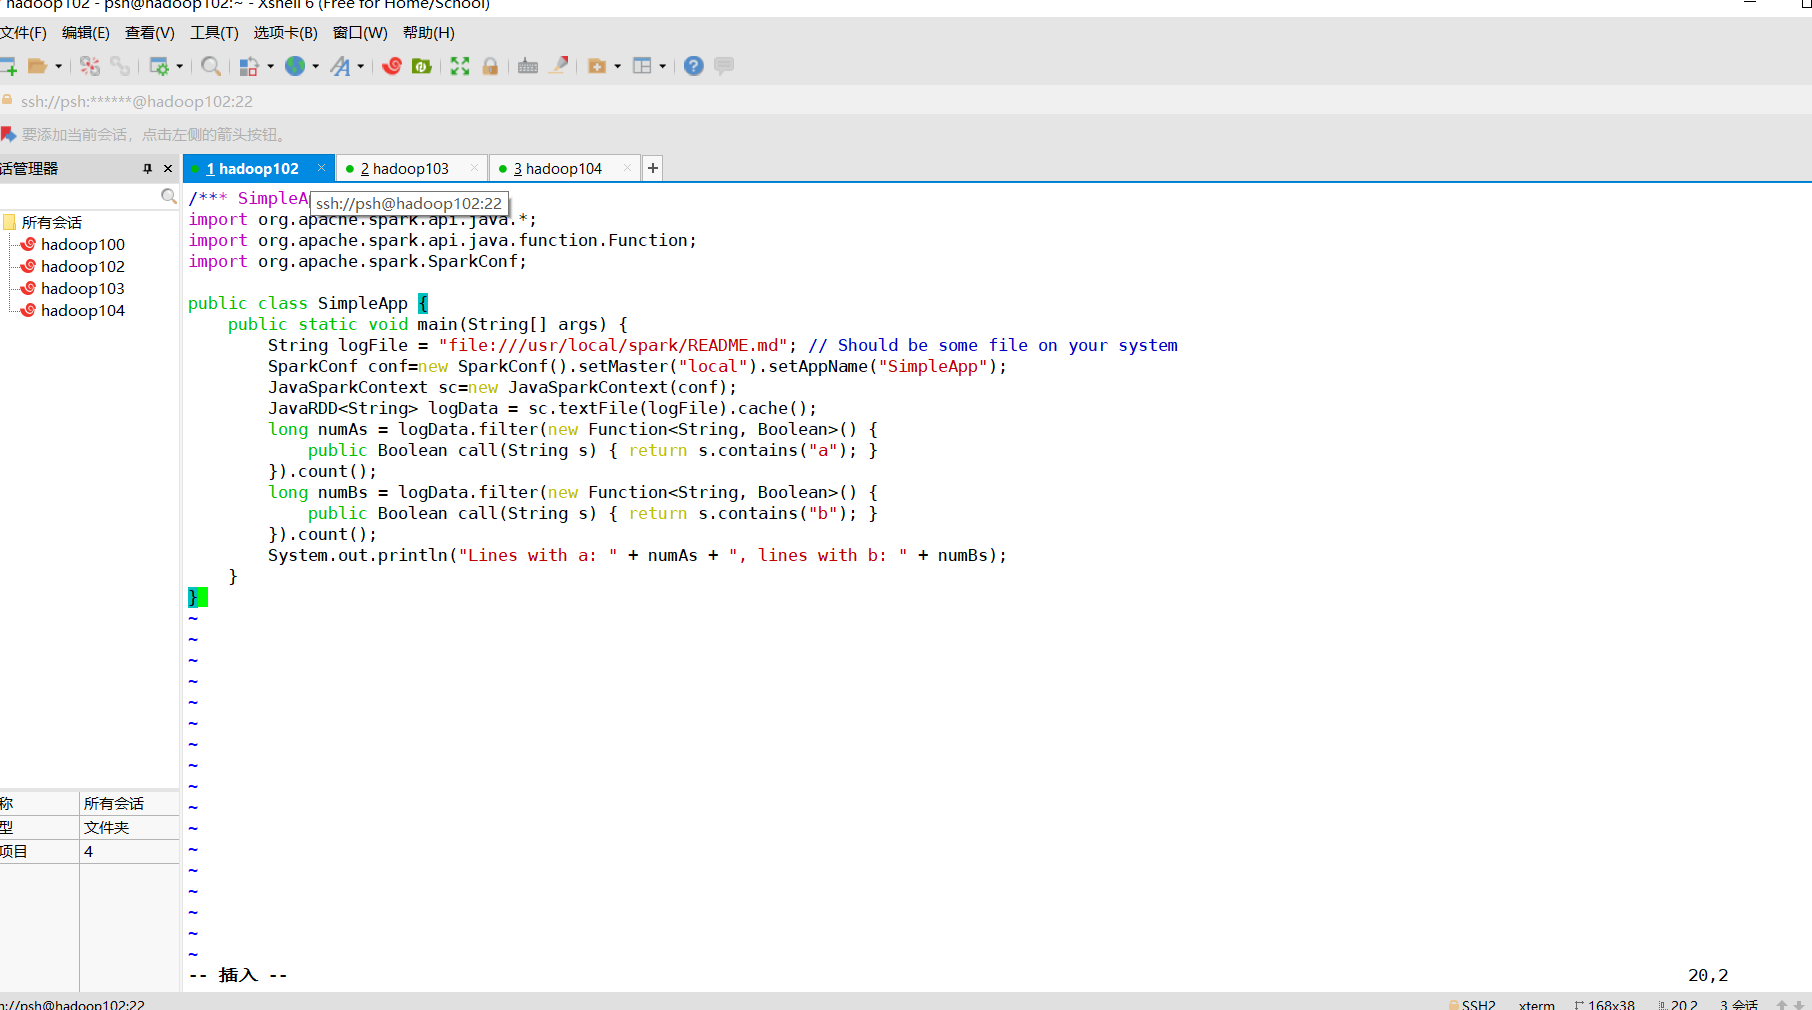Close the 3 hadoop104 tab

pyautogui.click(x=627, y=168)
